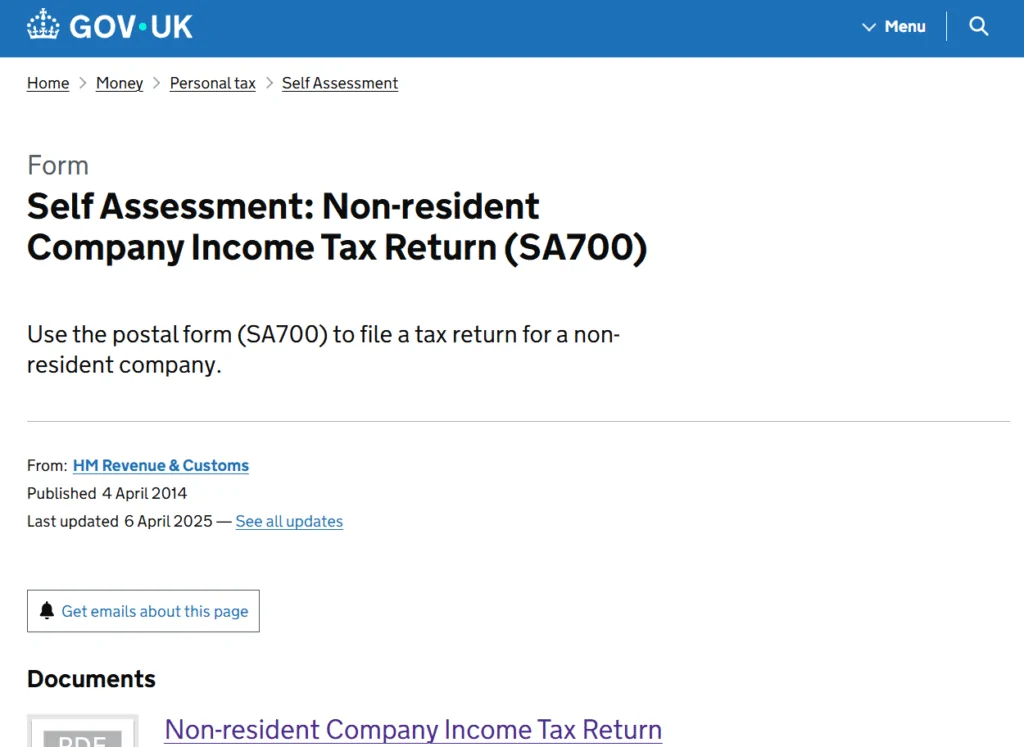Viewport: 1024px width, 747px height.
Task: Select Self Assessment in the breadcrumb trail
Action: [x=339, y=83]
